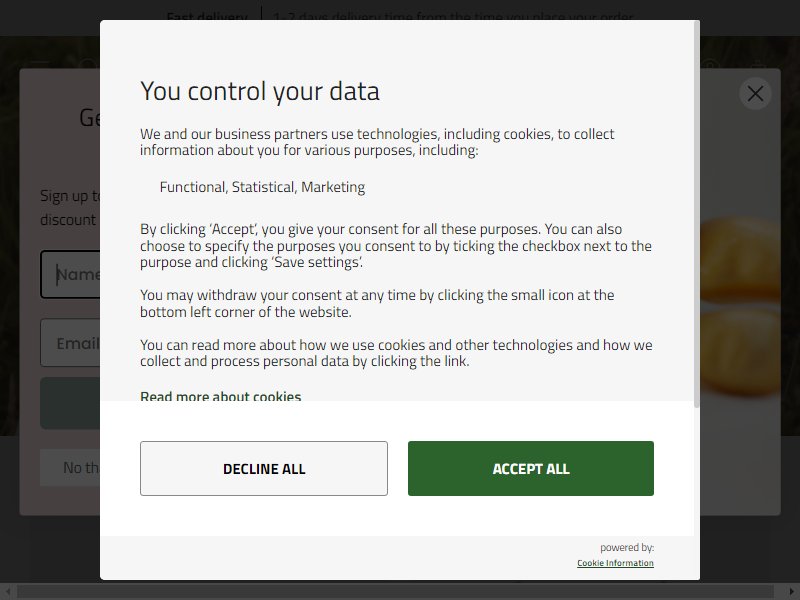Click the dimmed shopping cart icon
800x600 pixels.
[759, 64]
